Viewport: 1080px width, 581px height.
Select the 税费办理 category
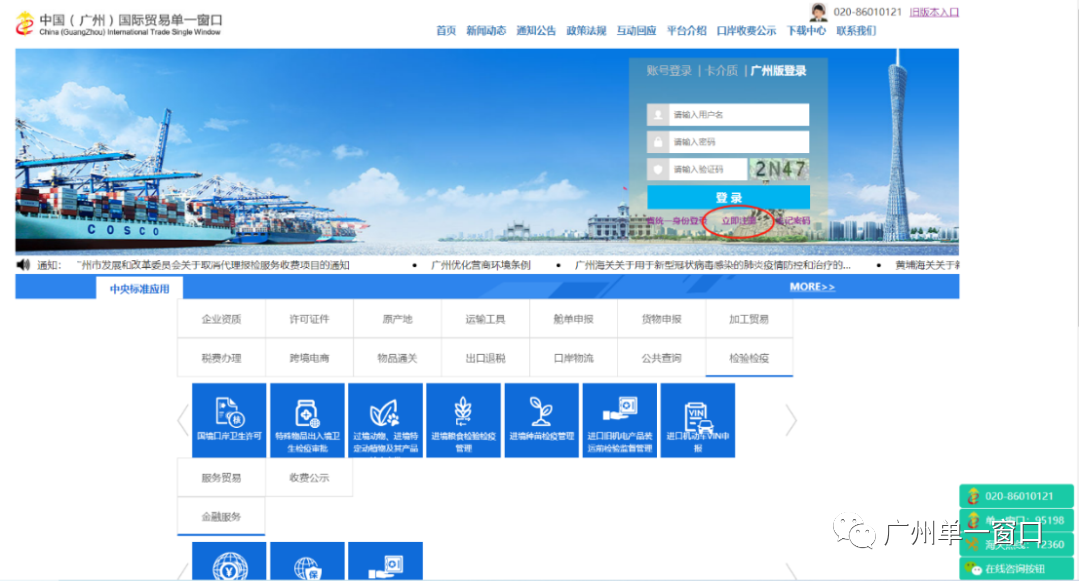point(221,358)
